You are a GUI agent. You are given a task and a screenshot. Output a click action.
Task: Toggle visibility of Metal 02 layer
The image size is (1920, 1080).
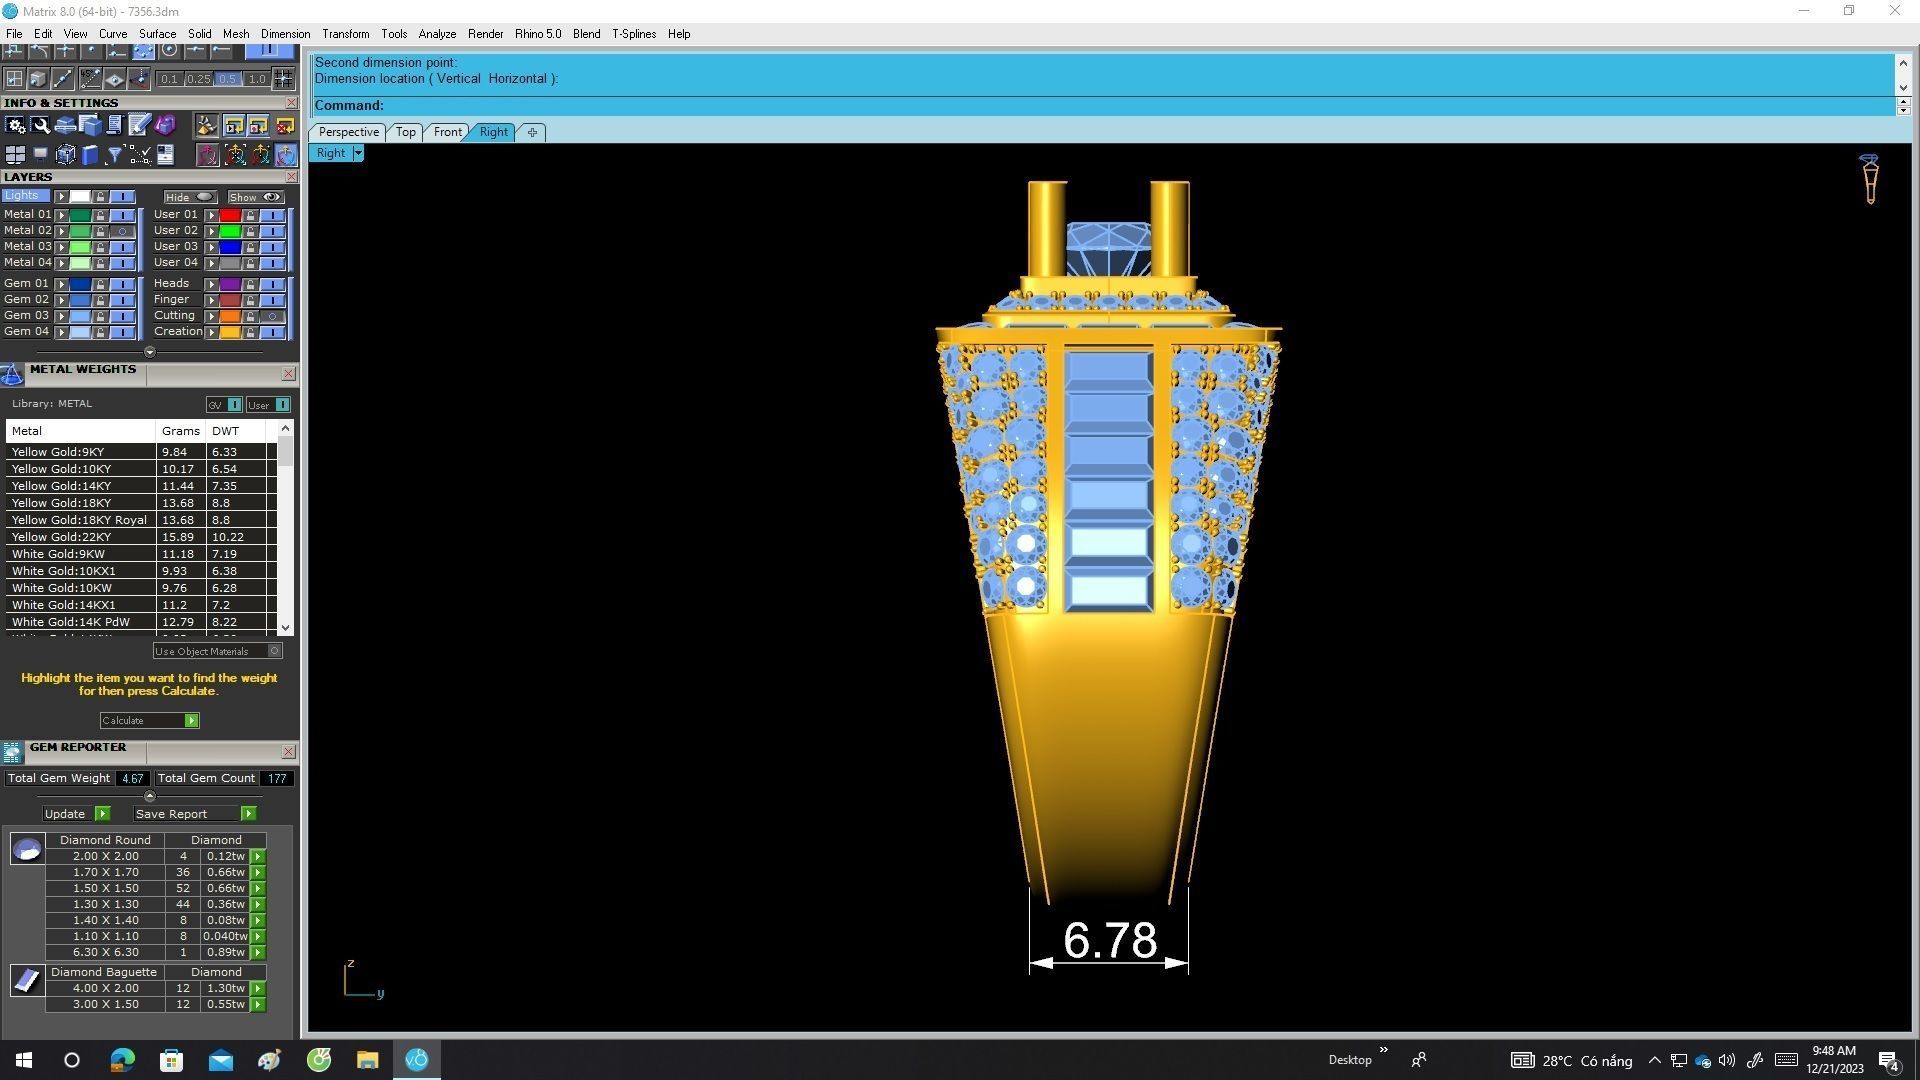123,231
